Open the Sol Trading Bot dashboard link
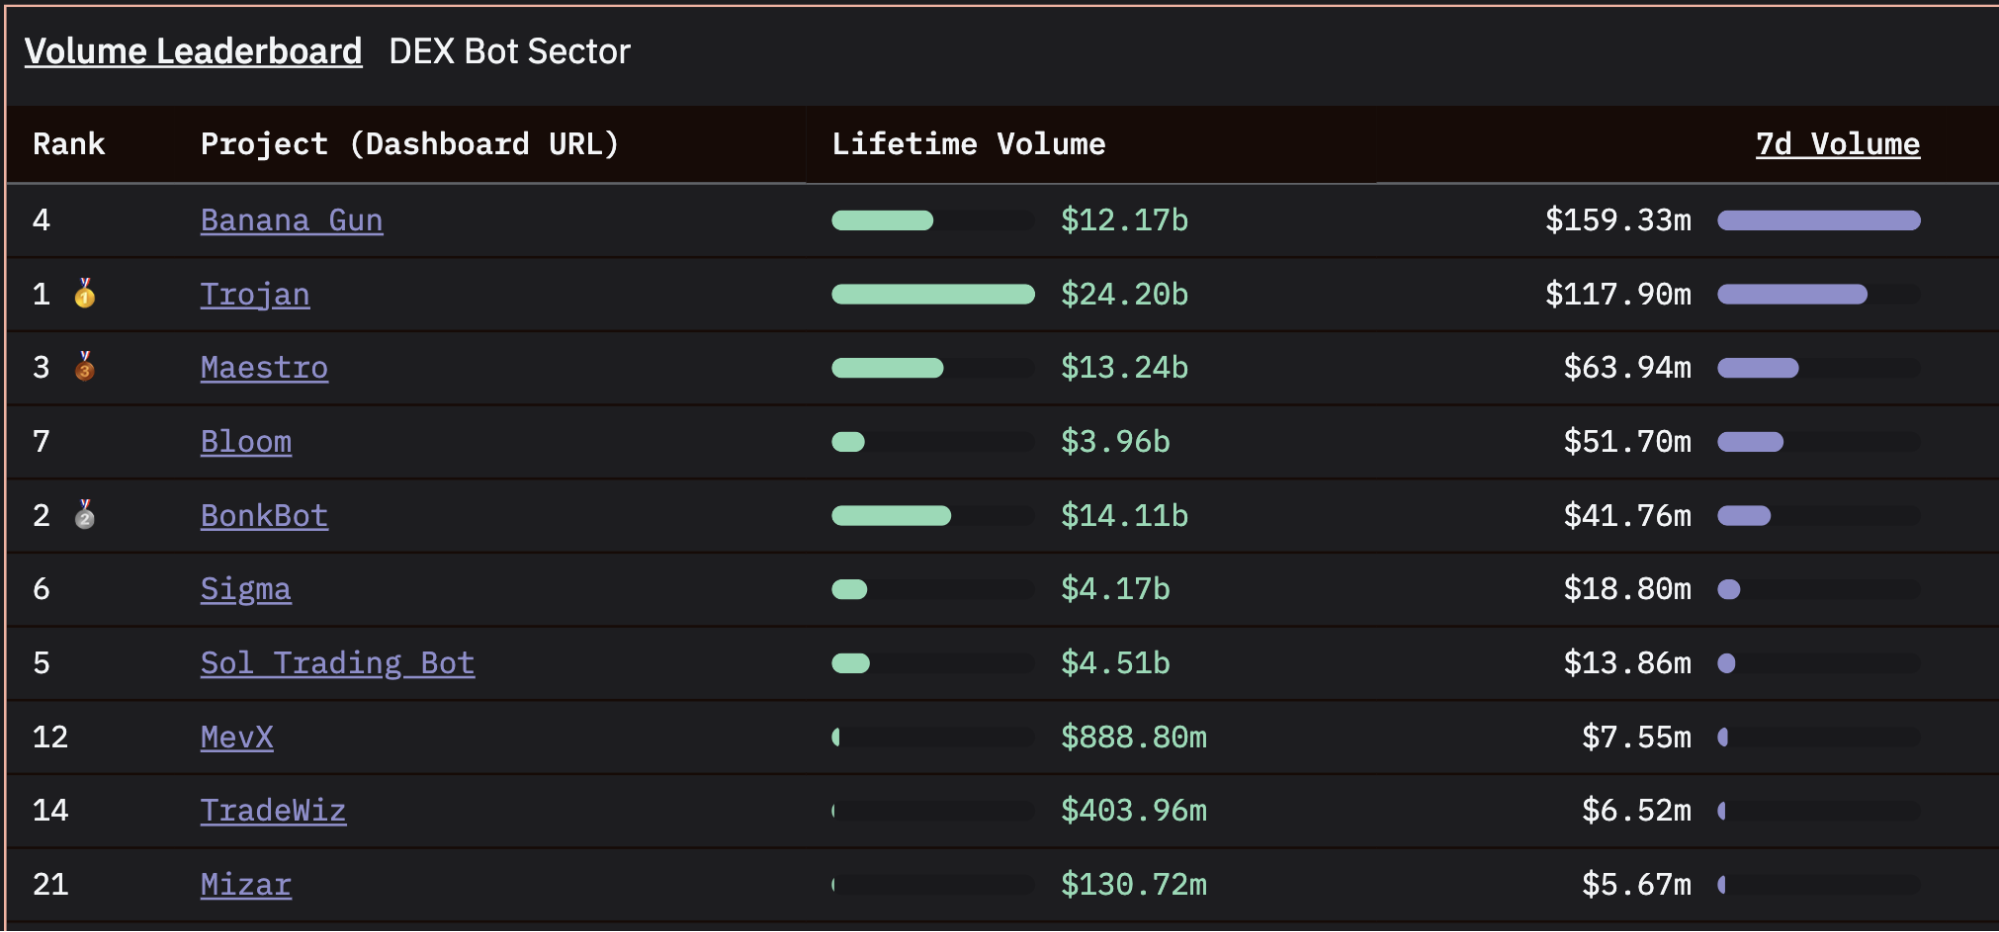The height and width of the screenshot is (932, 1999). pyautogui.click(x=338, y=663)
